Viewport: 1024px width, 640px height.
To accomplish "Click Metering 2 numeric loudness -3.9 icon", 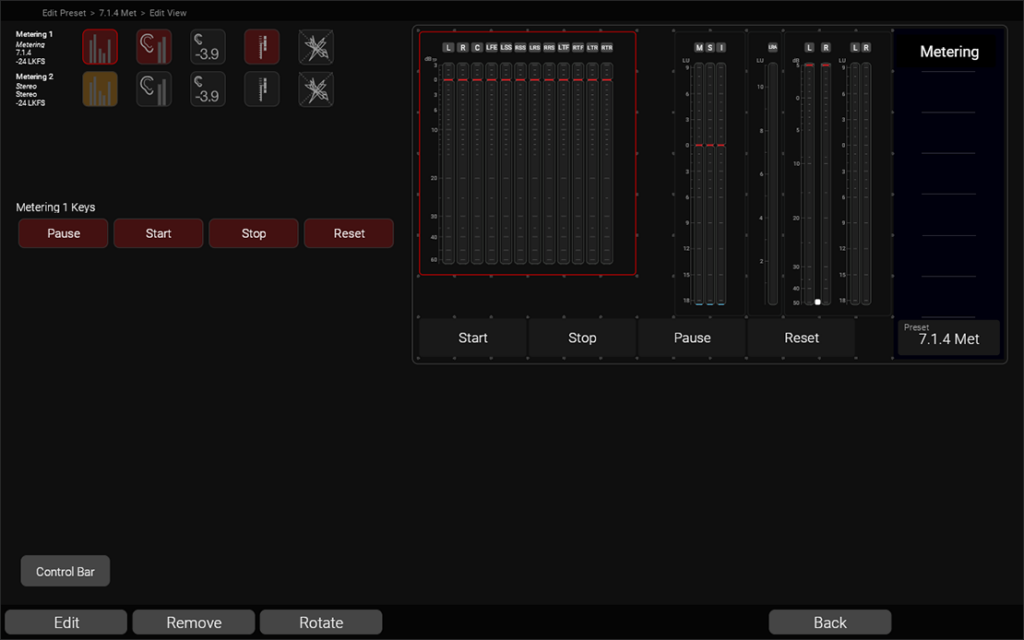I will [208, 89].
